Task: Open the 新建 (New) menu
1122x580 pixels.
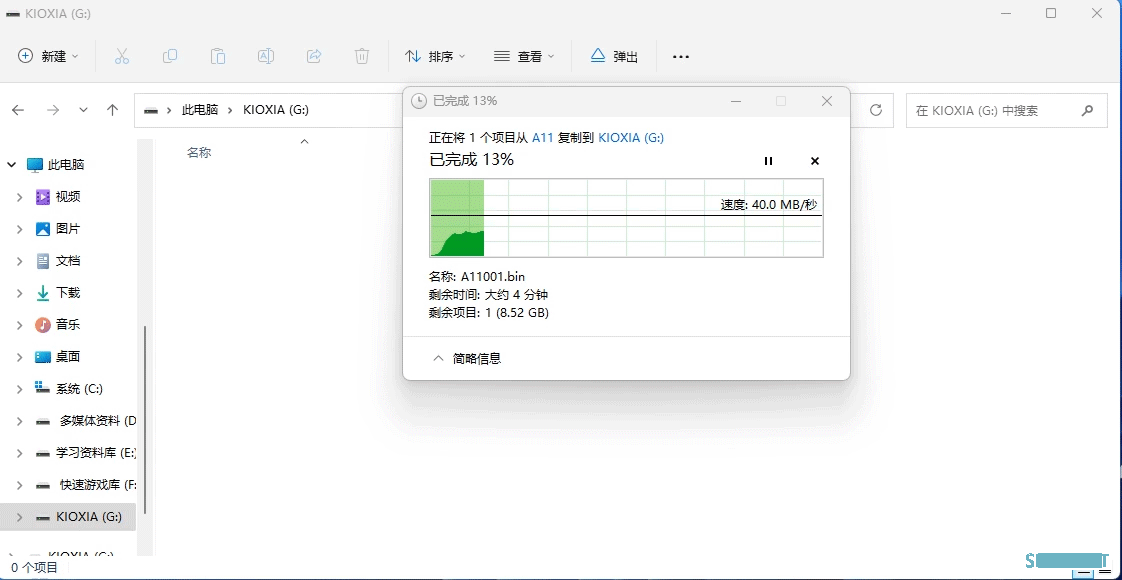Action: tap(48, 56)
